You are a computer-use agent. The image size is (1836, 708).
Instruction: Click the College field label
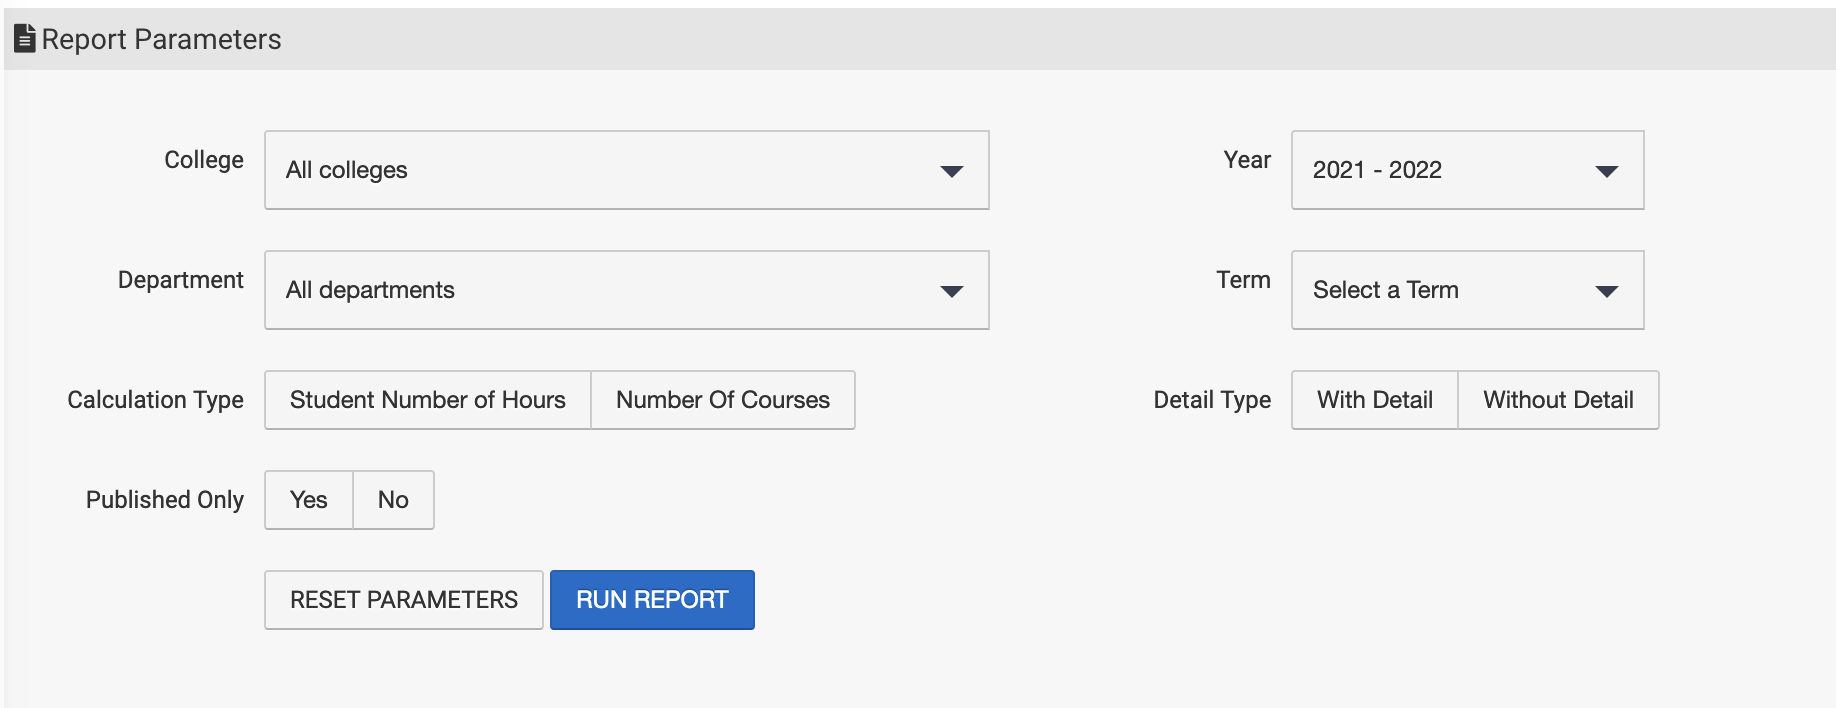(204, 160)
